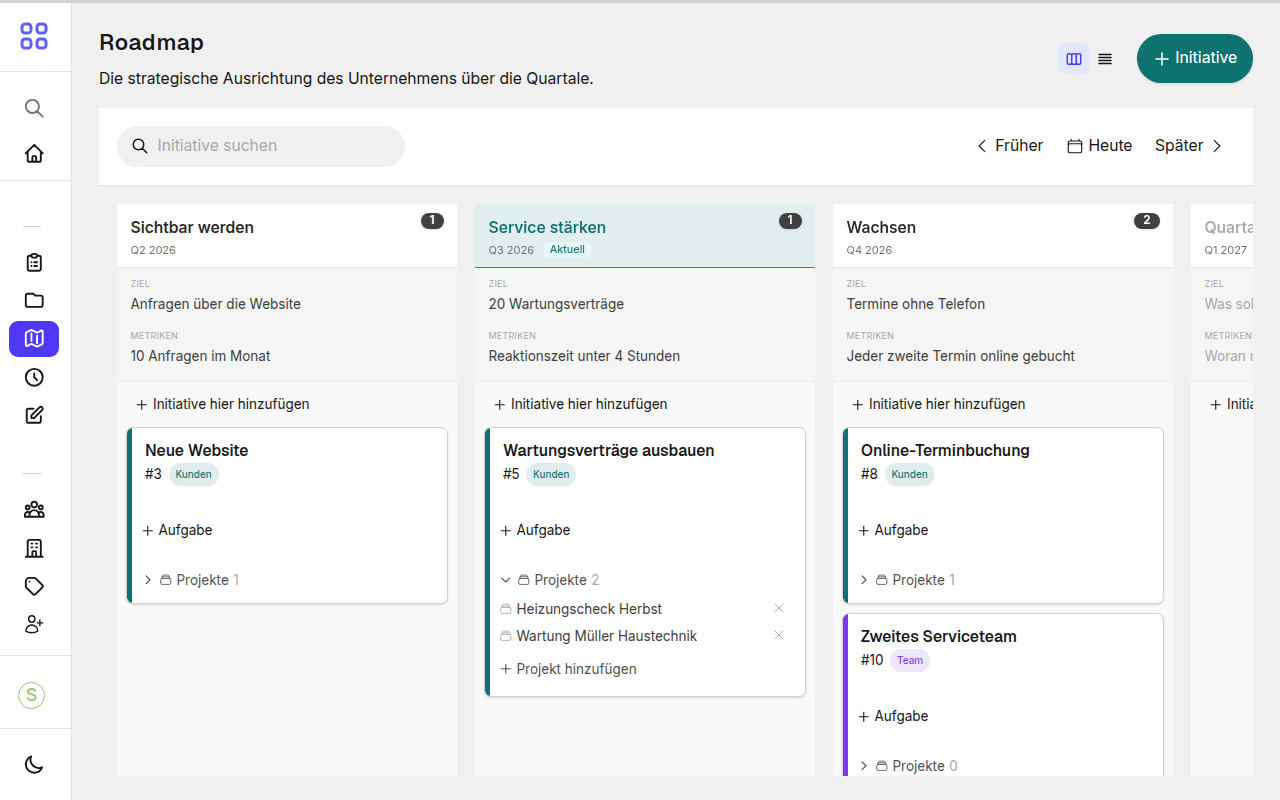Add Aufgabe to the Zweites Serviceteam card
Screen dimensions: 1280x800
tap(894, 716)
